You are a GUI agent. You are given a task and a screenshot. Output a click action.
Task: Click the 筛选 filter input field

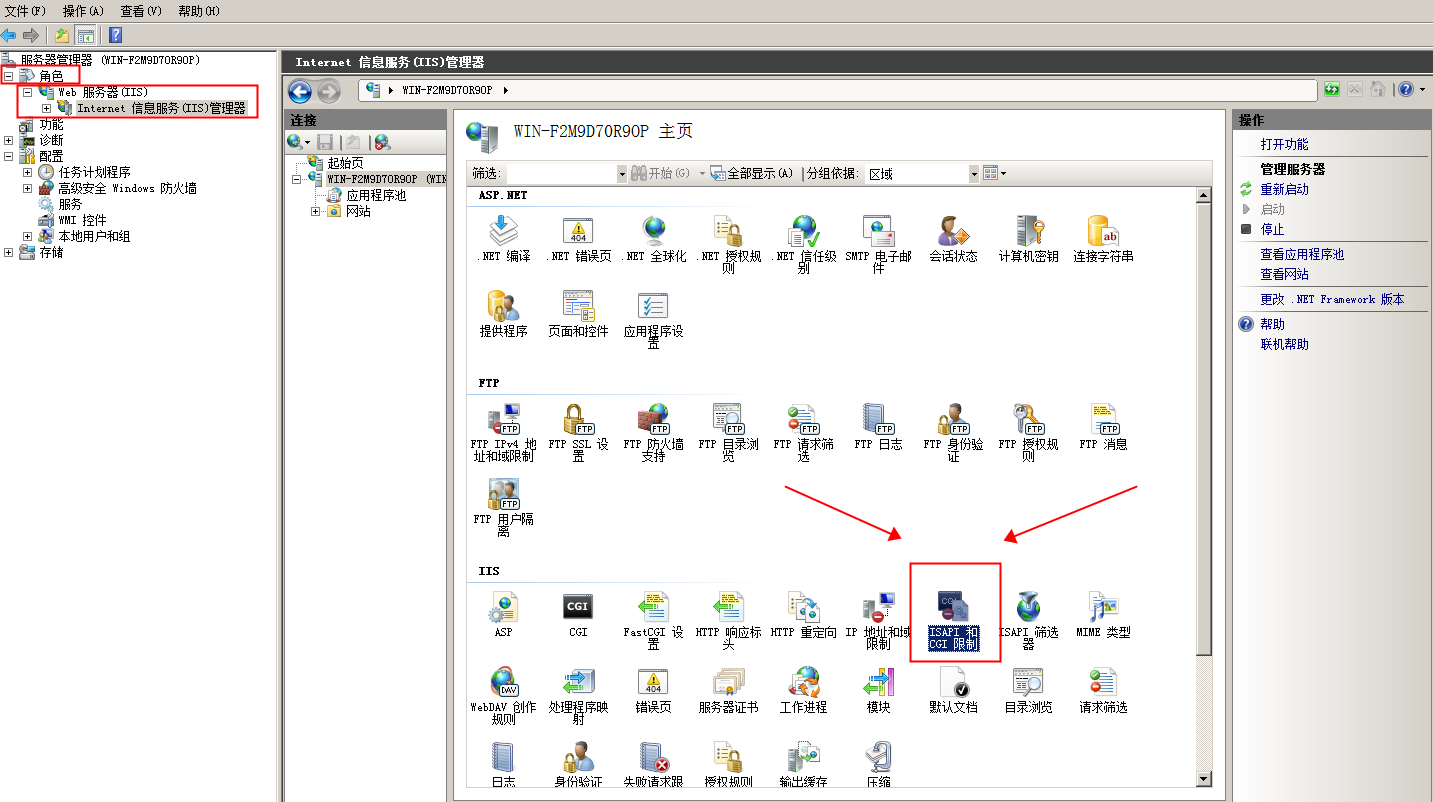563,174
